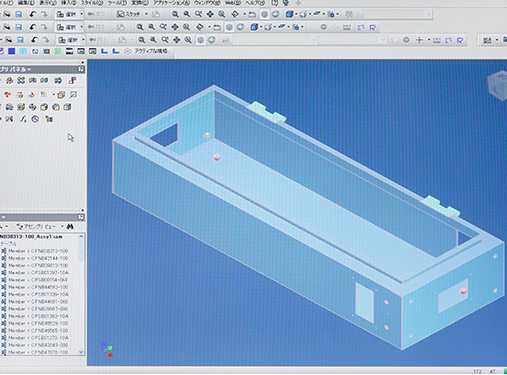Click the binoculars find icon in assembly panel
507x375 pixels.
70,227
